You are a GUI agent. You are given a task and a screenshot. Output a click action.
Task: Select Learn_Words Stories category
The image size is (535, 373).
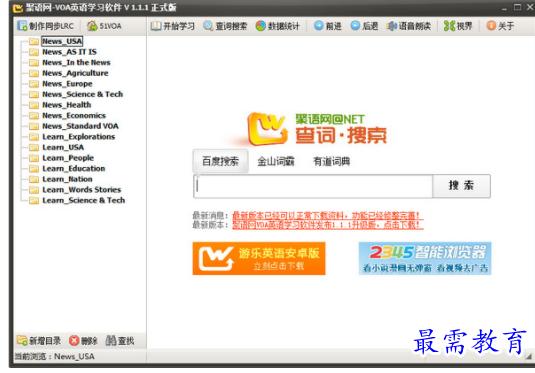click(x=82, y=189)
